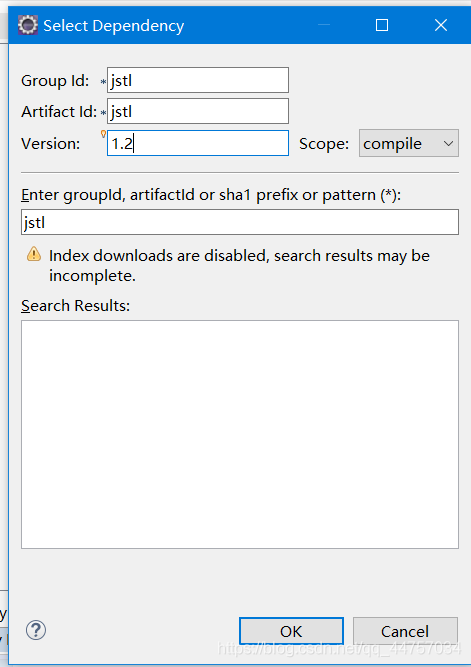Click the Eclipse gear icon in title bar
Image resolution: width=471 pixels, height=667 pixels.
[28, 26]
